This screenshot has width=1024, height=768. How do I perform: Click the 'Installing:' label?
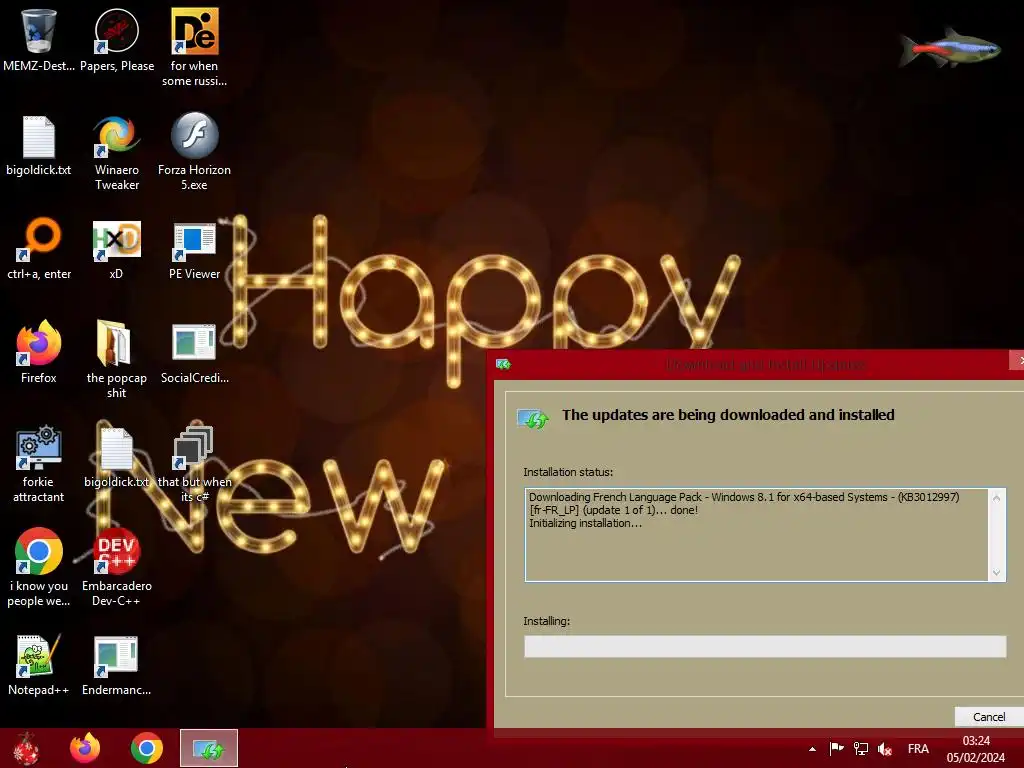click(x=546, y=621)
